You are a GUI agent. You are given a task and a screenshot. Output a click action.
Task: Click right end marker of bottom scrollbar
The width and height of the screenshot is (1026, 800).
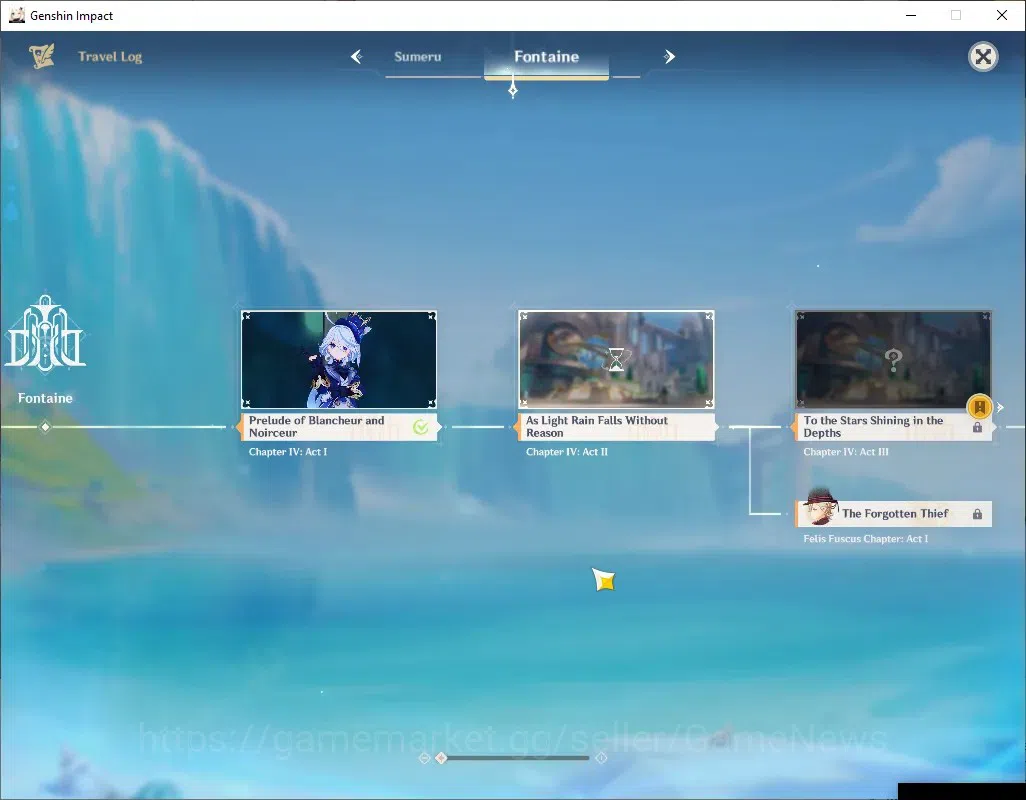pos(601,758)
